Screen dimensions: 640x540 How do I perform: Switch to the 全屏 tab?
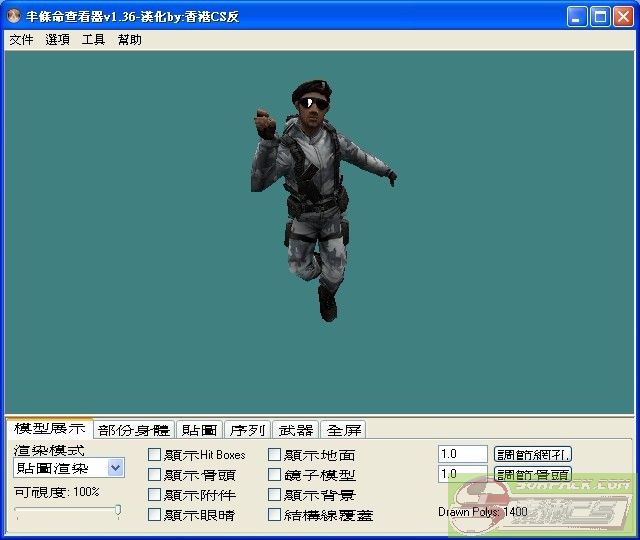(x=344, y=430)
